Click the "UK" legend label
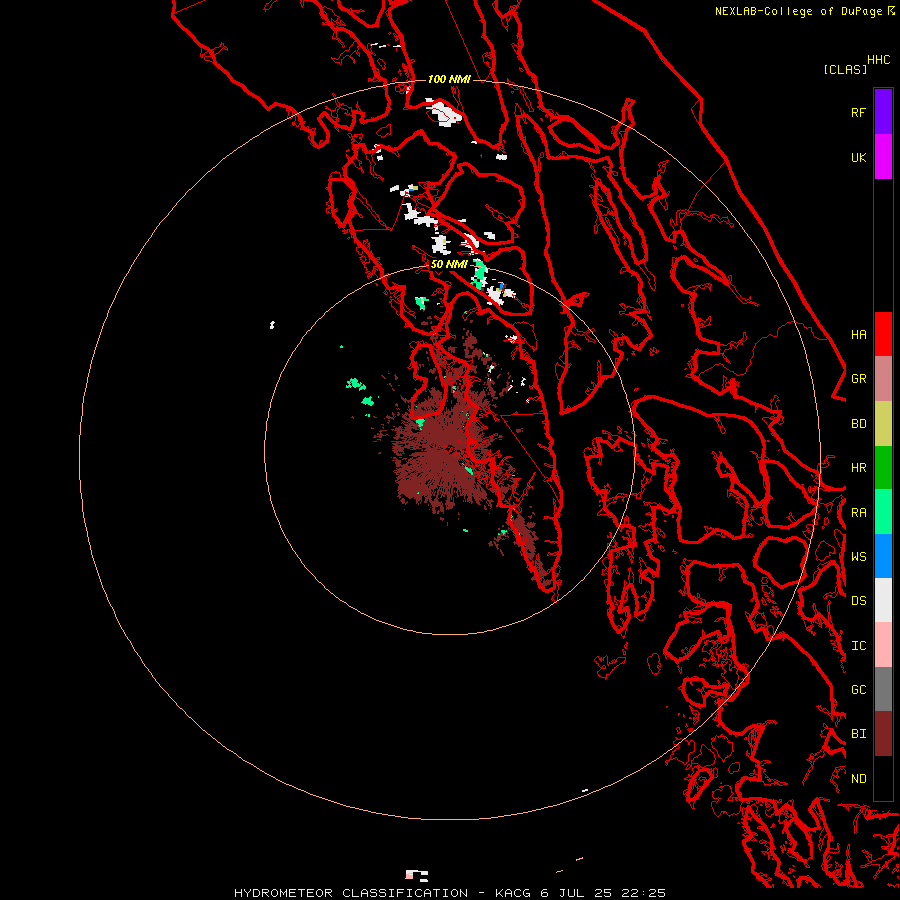900x900 pixels. click(x=858, y=158)
